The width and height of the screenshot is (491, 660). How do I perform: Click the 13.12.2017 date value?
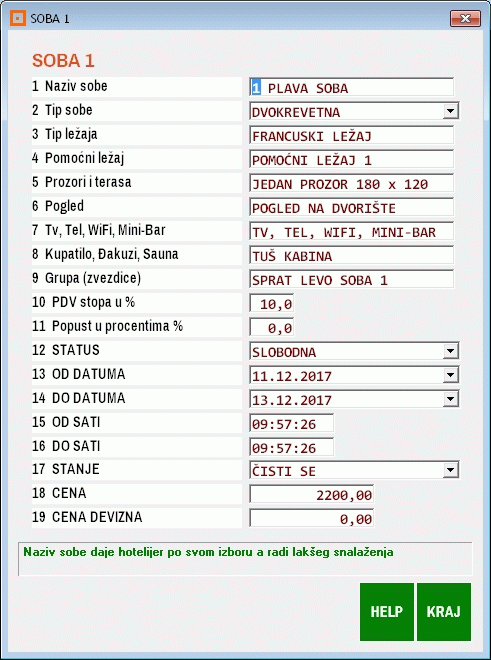pos(292,400)
